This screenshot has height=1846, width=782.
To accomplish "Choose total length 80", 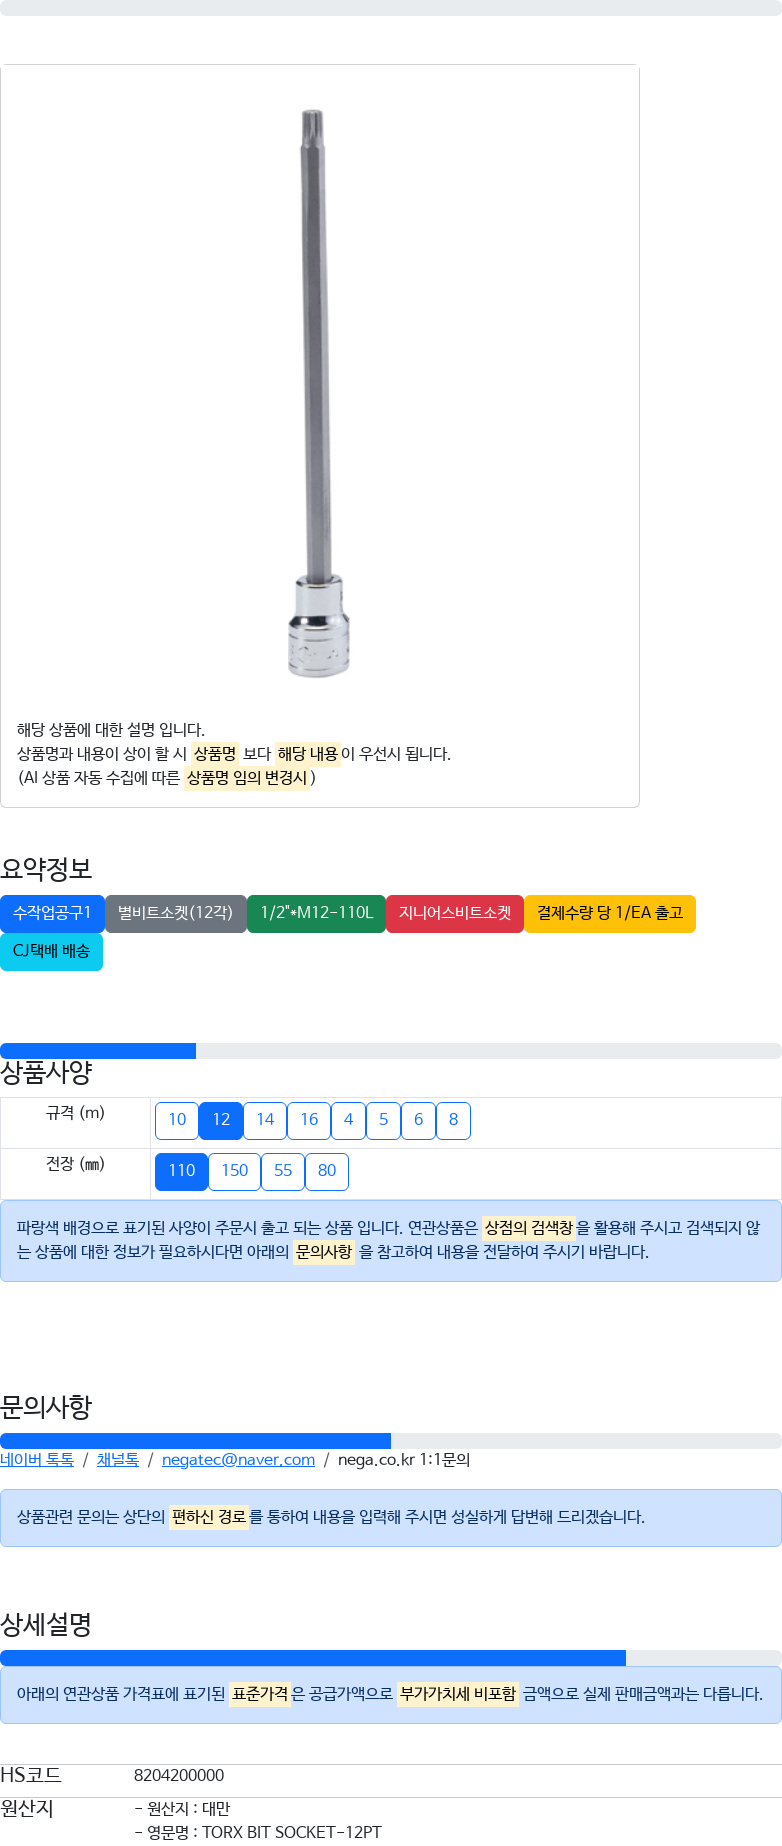I will coord(327,1171).
